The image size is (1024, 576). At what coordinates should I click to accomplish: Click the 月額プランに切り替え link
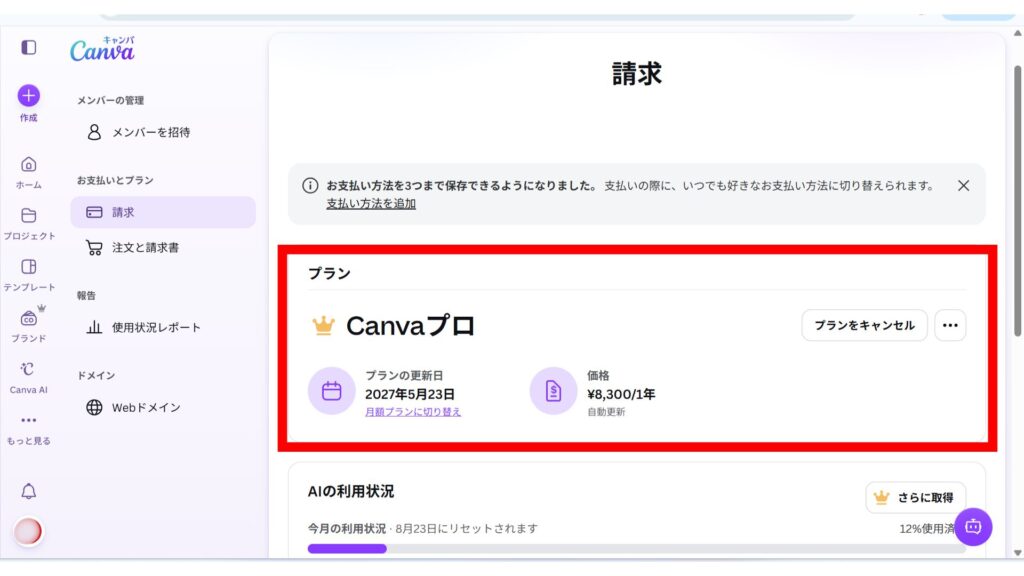pyautogui.click(x=413, y=412)
